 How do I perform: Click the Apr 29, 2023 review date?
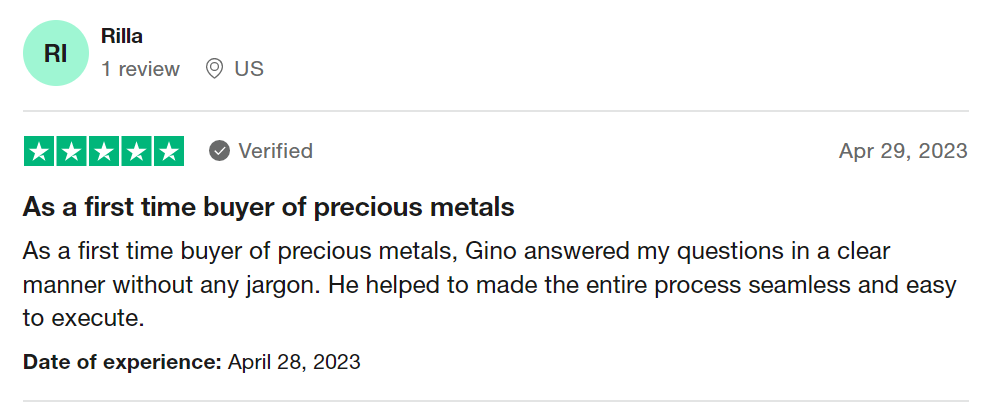(903, 151)
